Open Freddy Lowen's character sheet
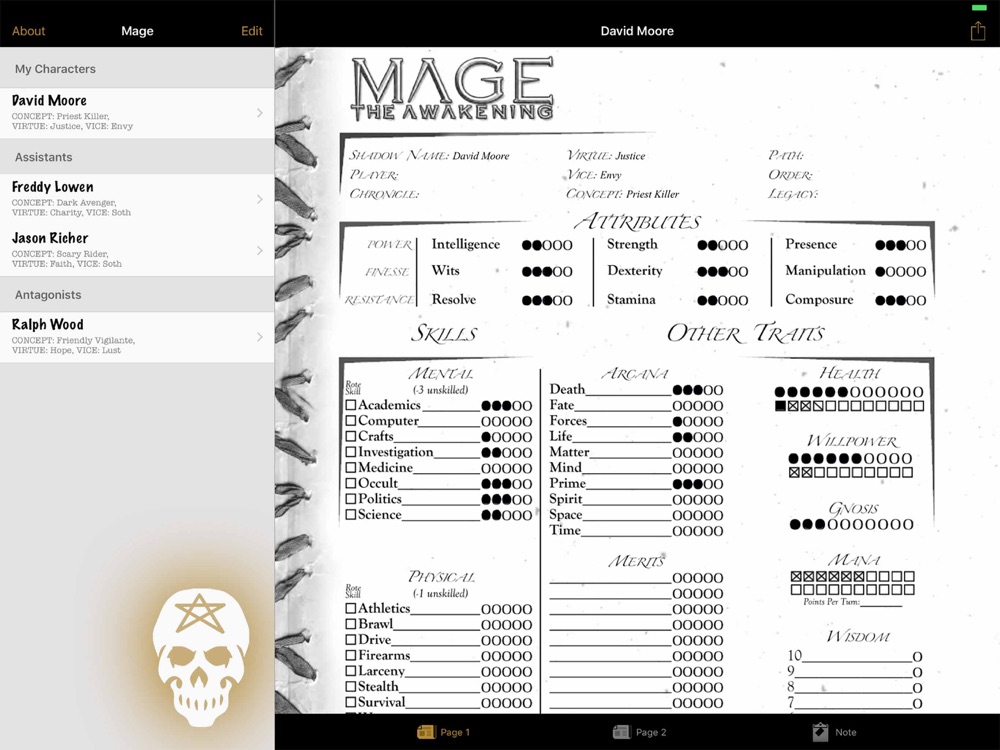Image resolution: width=1000 pixels, height=750 pixels. (x=137, y=199)
